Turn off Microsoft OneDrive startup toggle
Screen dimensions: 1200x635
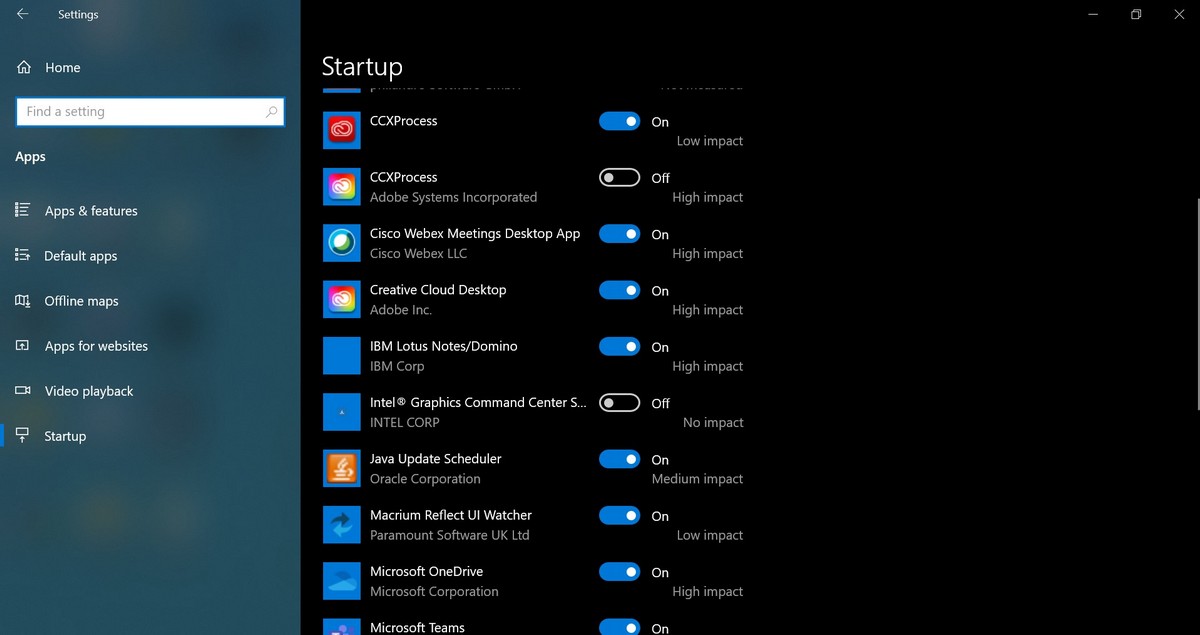coord(619,572)
